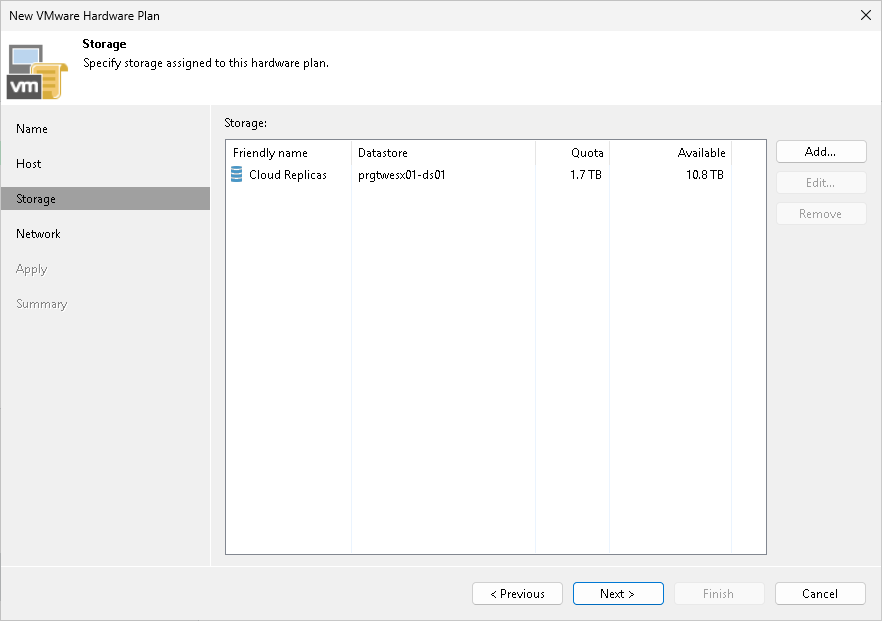Edit the selected storage quota

[820, 182]
